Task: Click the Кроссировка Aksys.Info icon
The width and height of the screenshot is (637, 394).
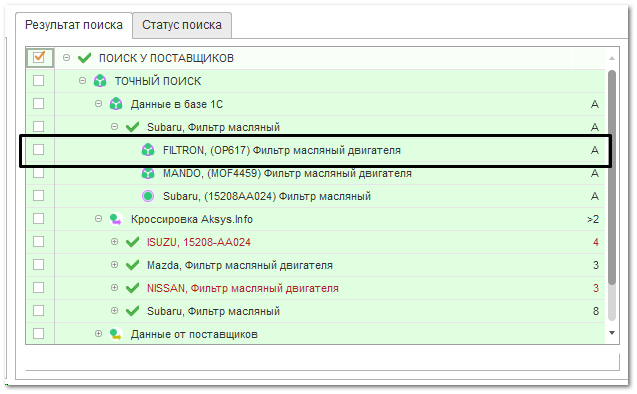Action: click(116, 219)
